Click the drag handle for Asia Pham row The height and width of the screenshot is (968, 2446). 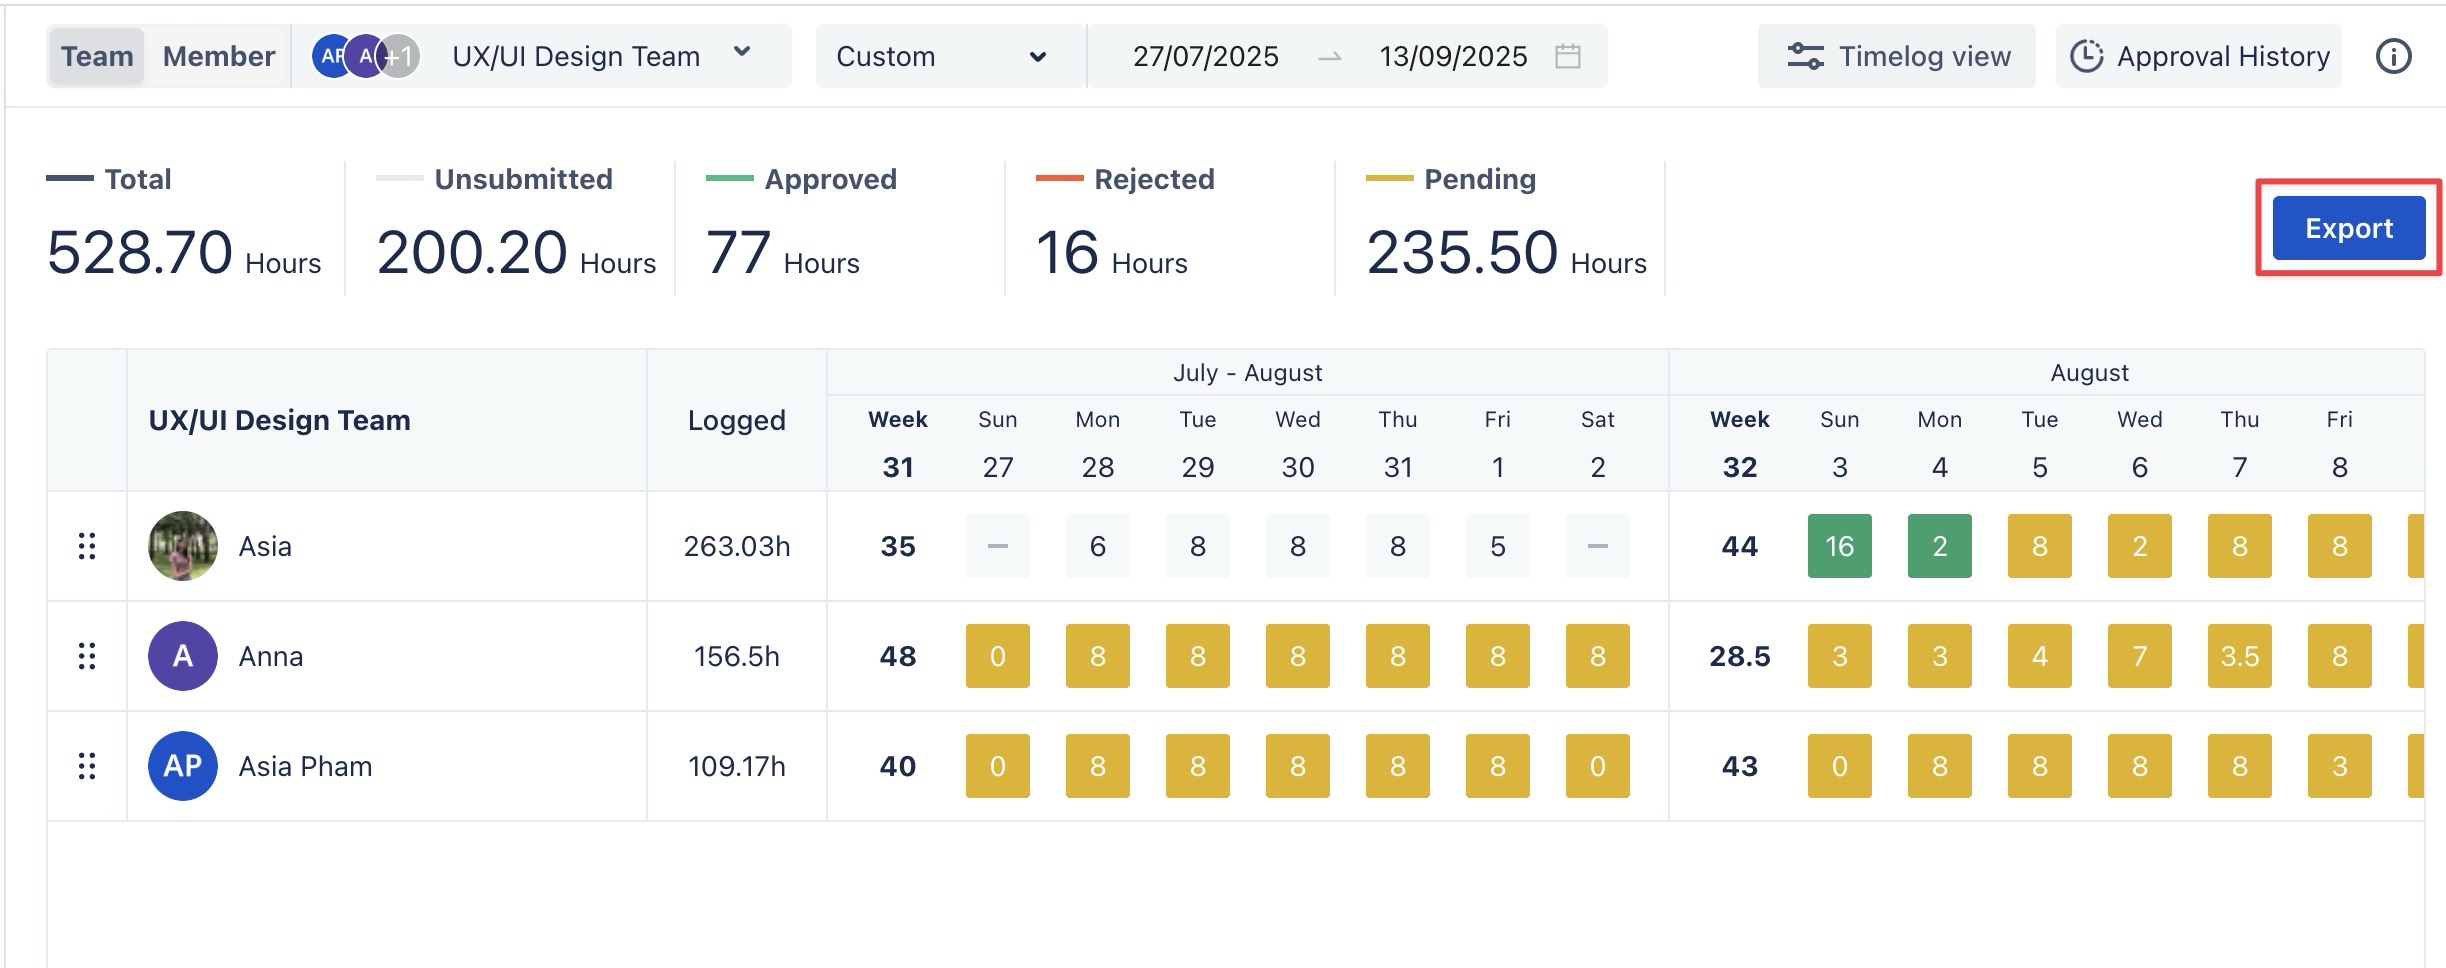point(87,766)
